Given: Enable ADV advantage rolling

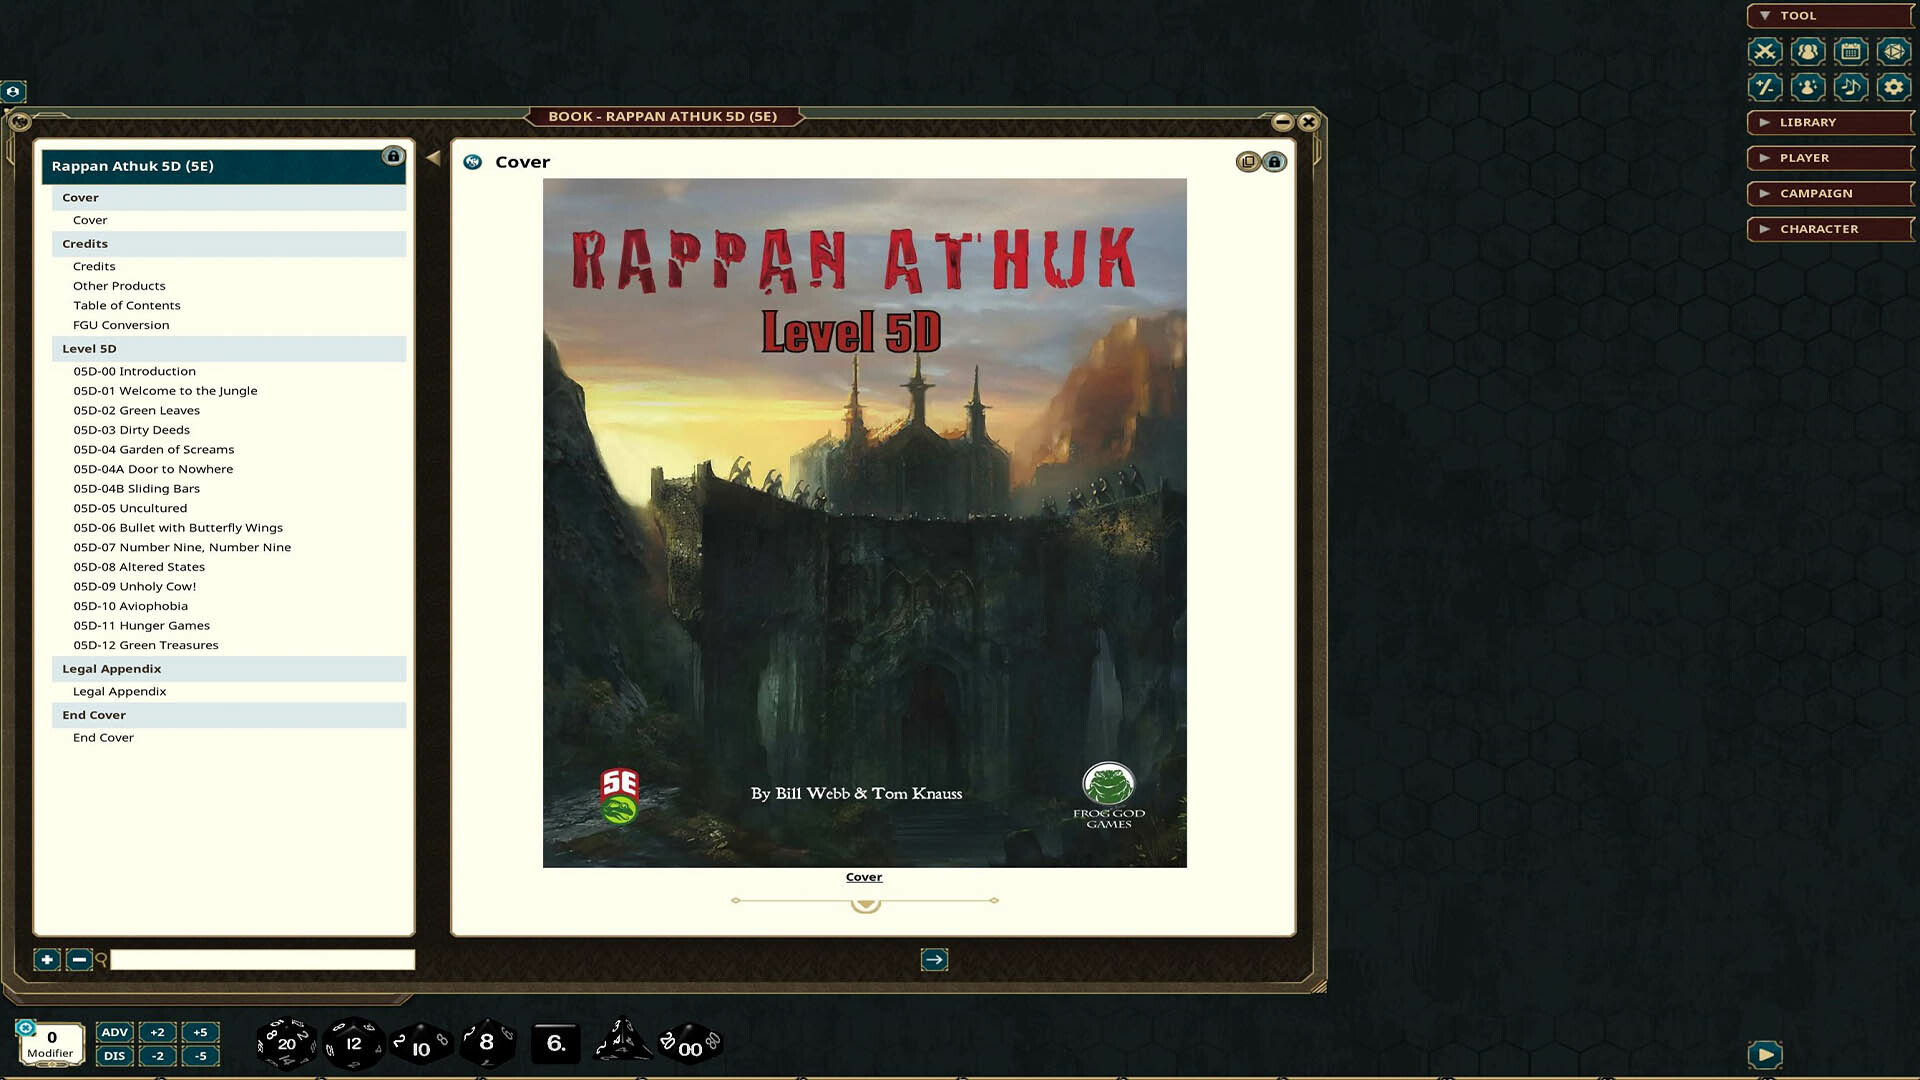Looking at the screenshot, I should (114, 1031).
